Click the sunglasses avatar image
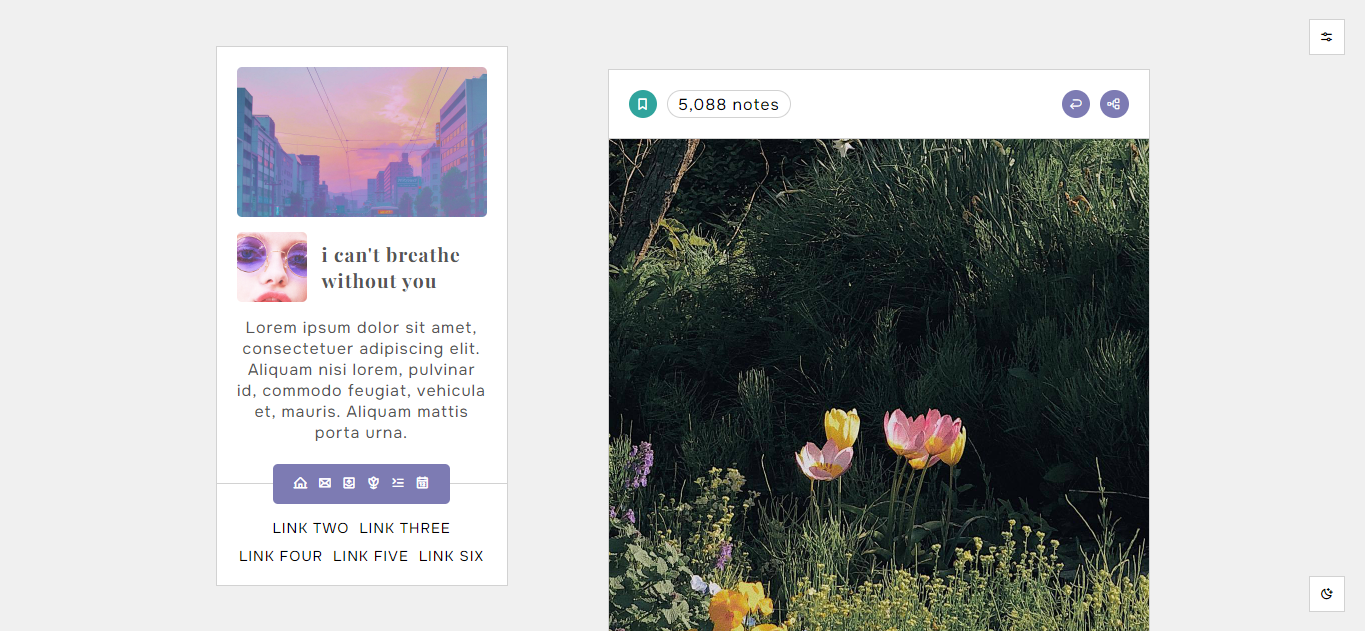Image resolution: width=1365 pixels, height=631 pixels. click(x=272, y=267)
